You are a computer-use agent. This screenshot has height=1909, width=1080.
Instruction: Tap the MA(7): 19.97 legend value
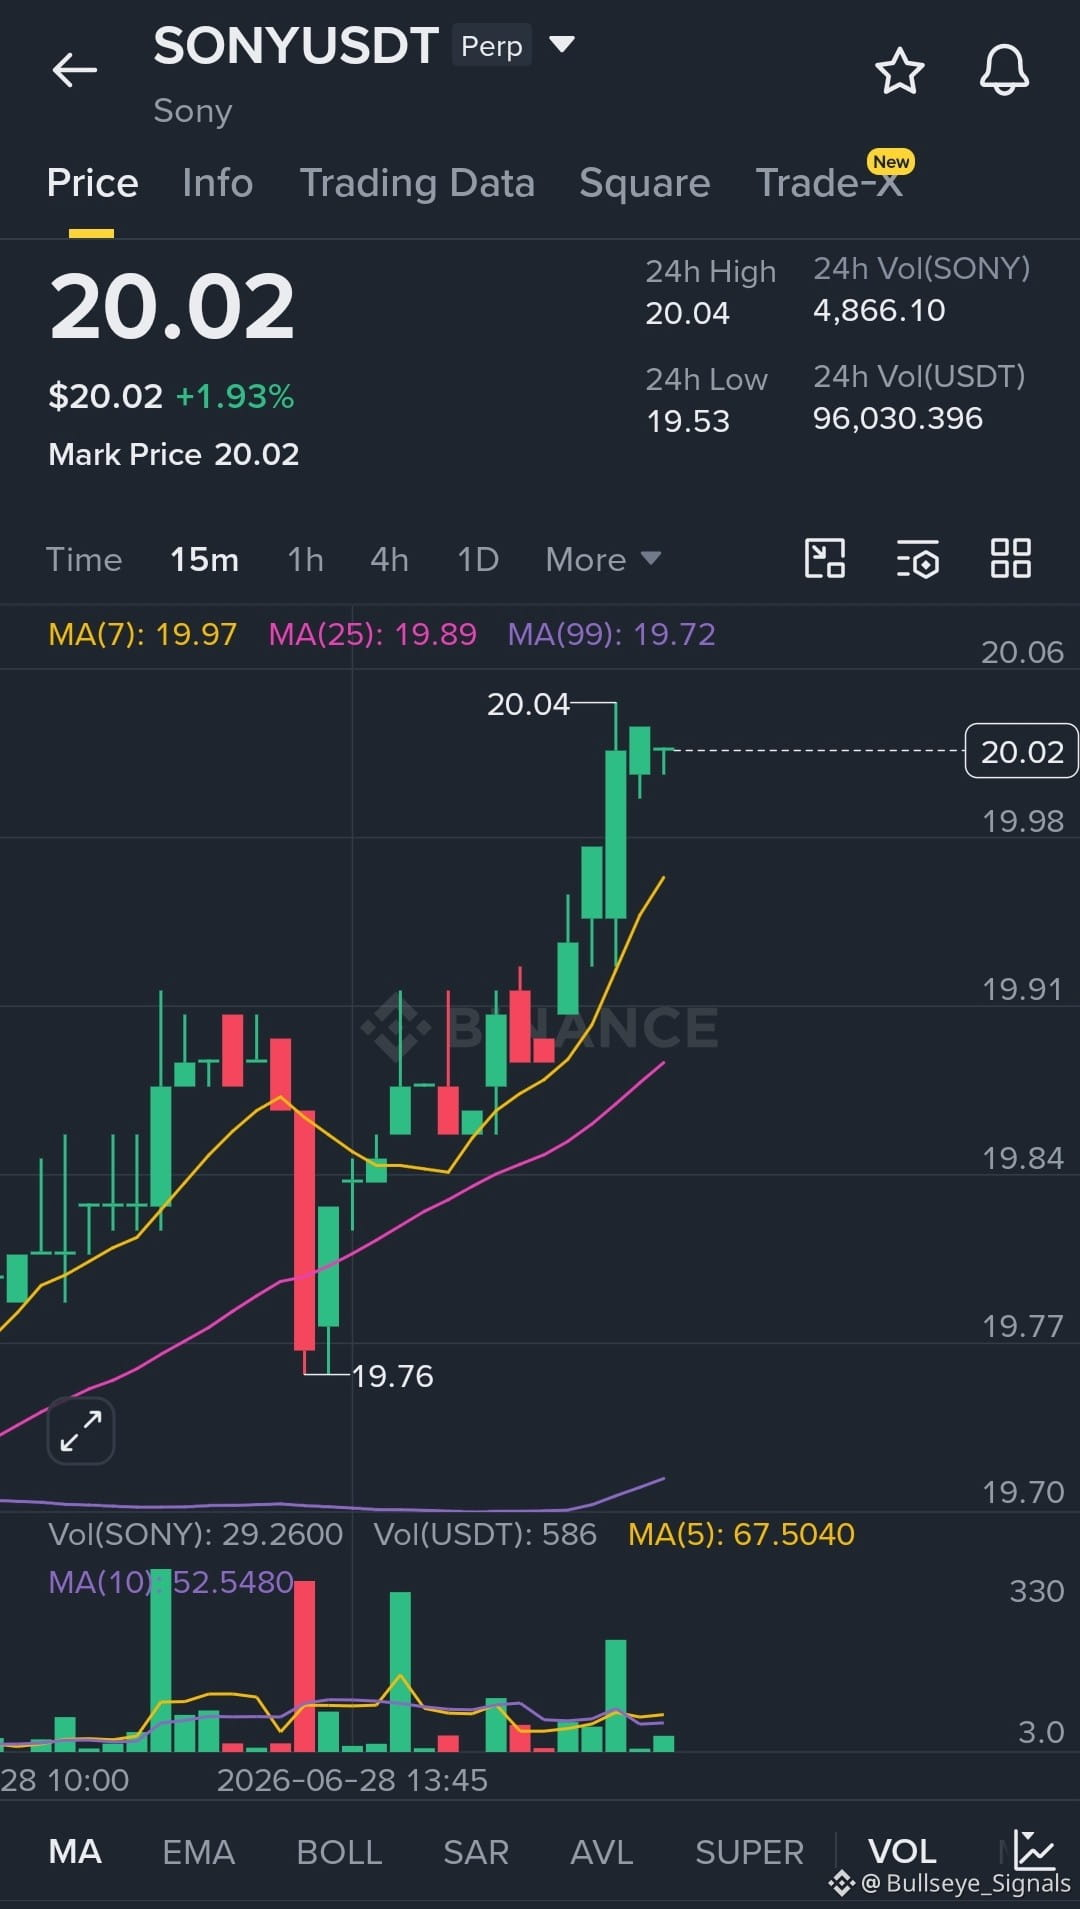point(143,634)
